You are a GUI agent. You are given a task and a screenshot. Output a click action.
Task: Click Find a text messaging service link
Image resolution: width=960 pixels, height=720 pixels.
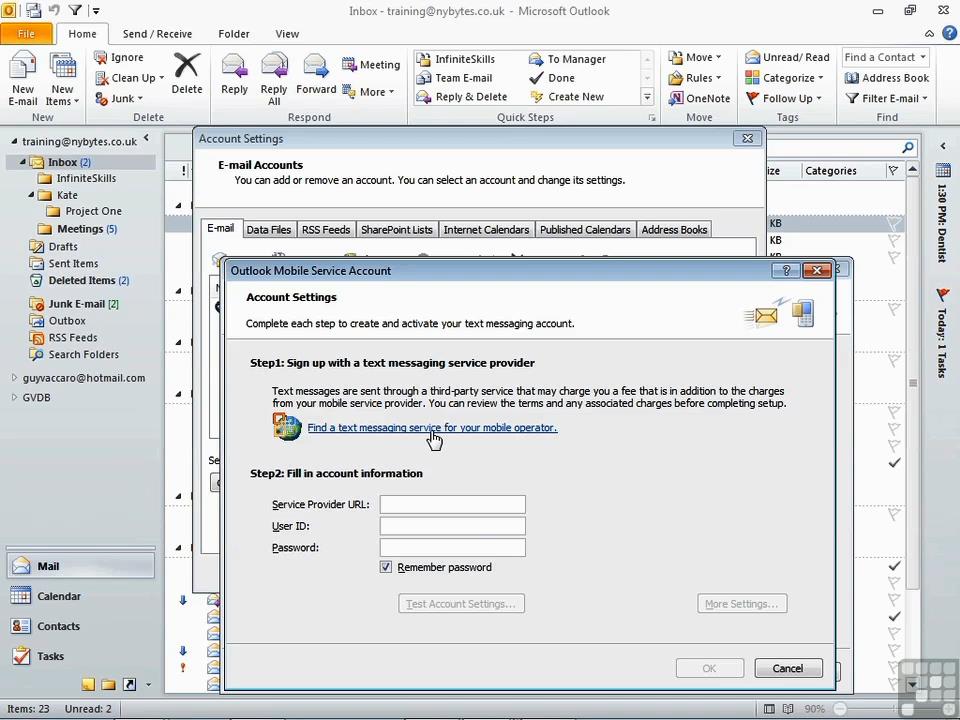tap(432, 427)
